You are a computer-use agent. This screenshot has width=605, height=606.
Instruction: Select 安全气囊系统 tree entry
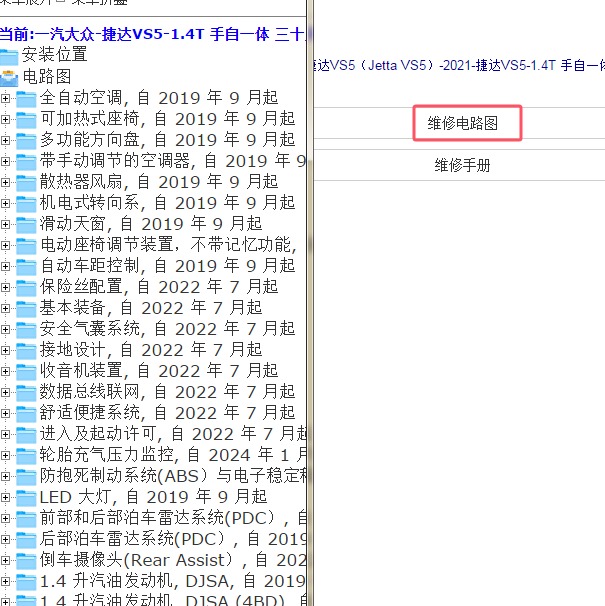(x=167, y=329)
